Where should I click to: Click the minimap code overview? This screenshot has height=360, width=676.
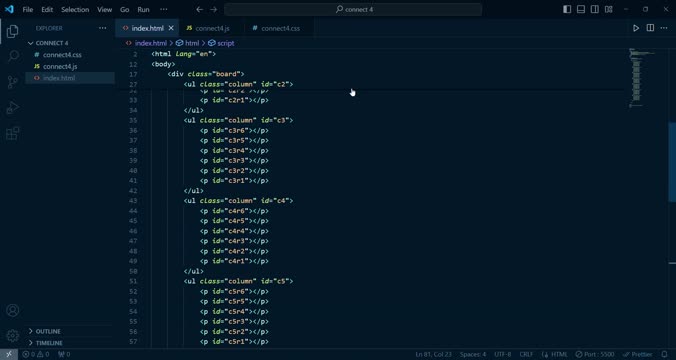[642, 78]
